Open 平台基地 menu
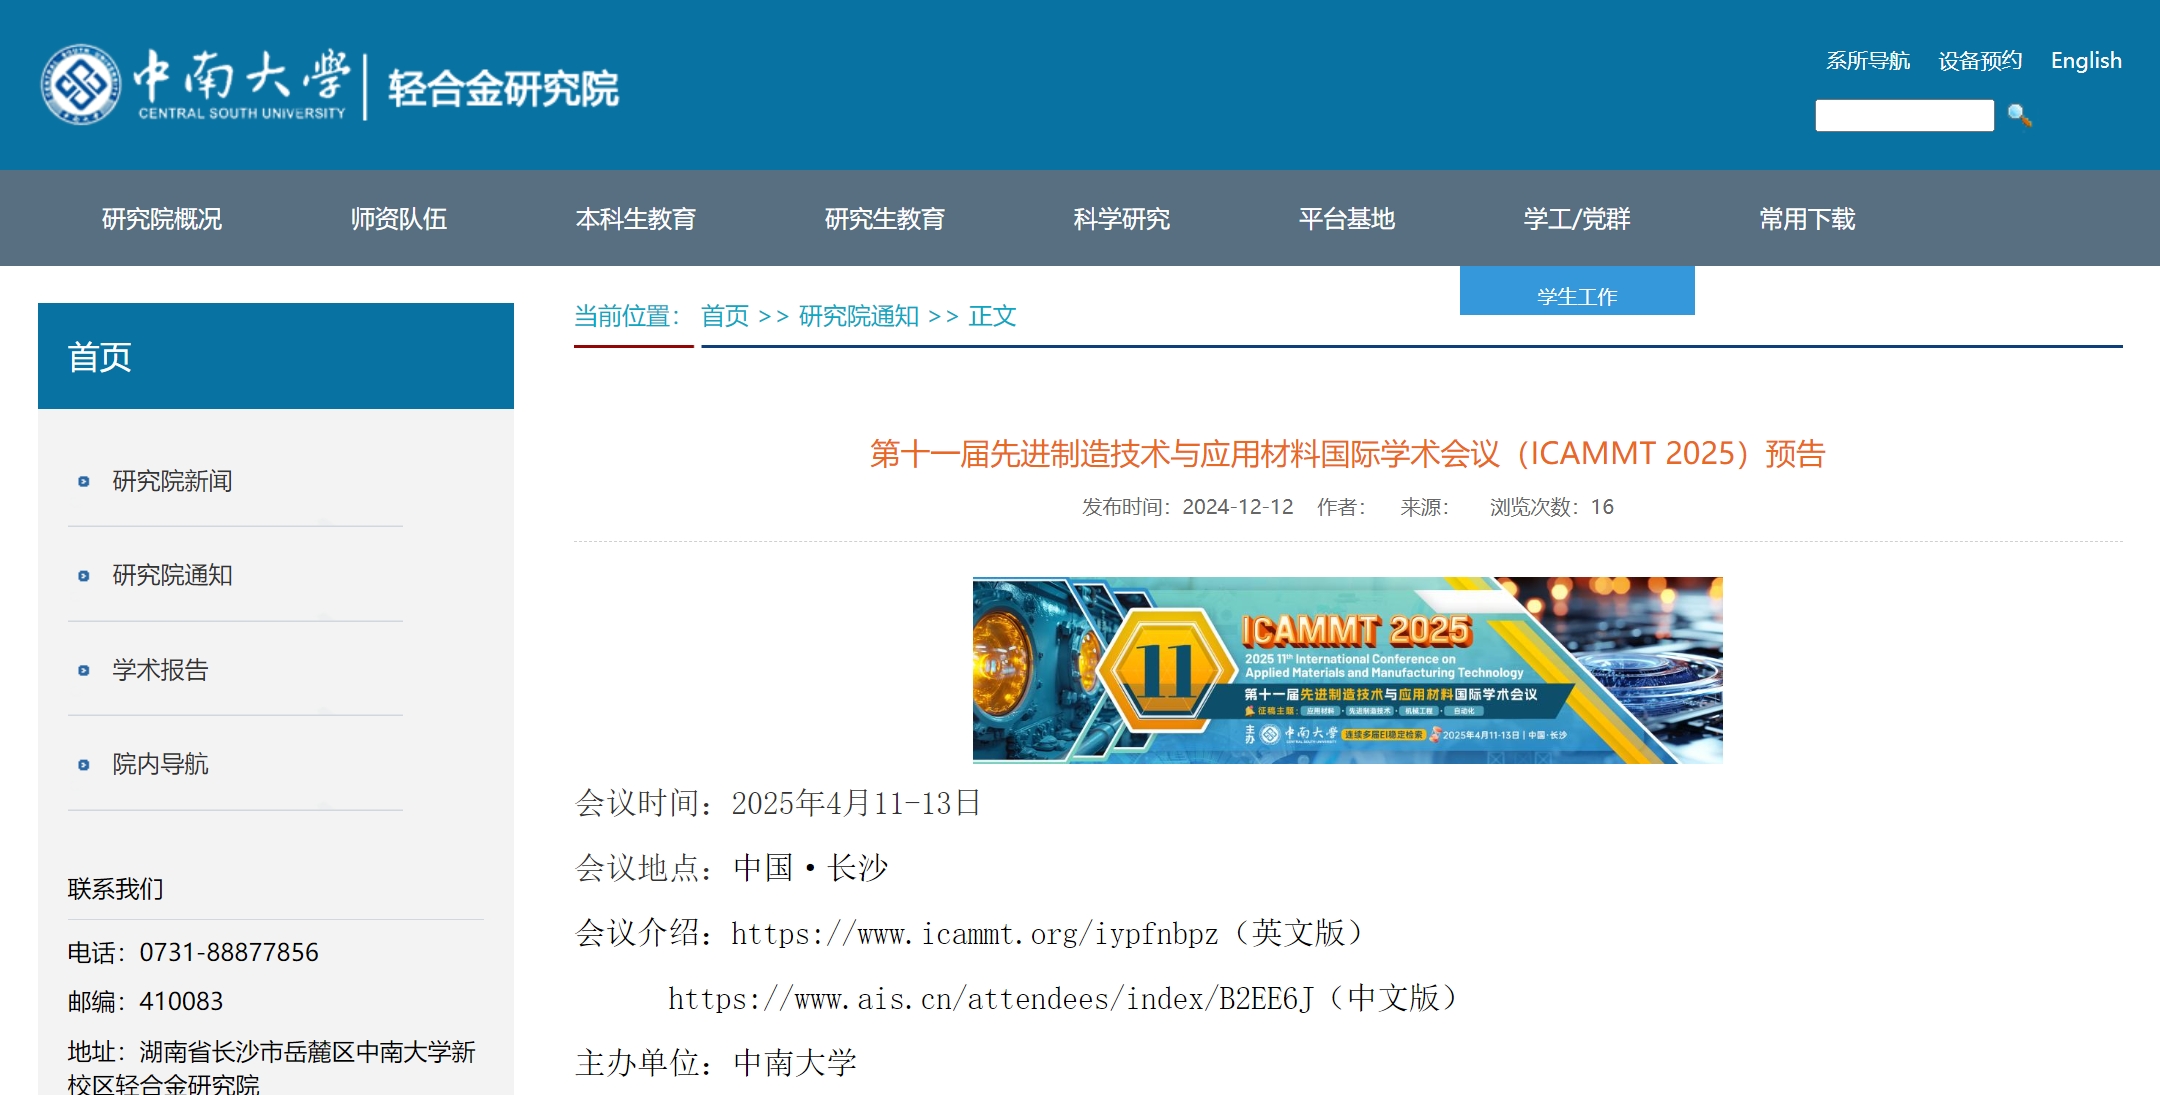 tap(1346, 219)
